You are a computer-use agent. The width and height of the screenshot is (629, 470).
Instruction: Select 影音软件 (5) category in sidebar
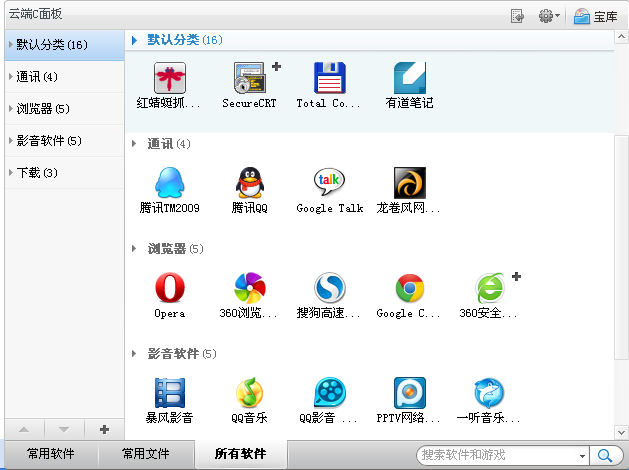point(65,141)
